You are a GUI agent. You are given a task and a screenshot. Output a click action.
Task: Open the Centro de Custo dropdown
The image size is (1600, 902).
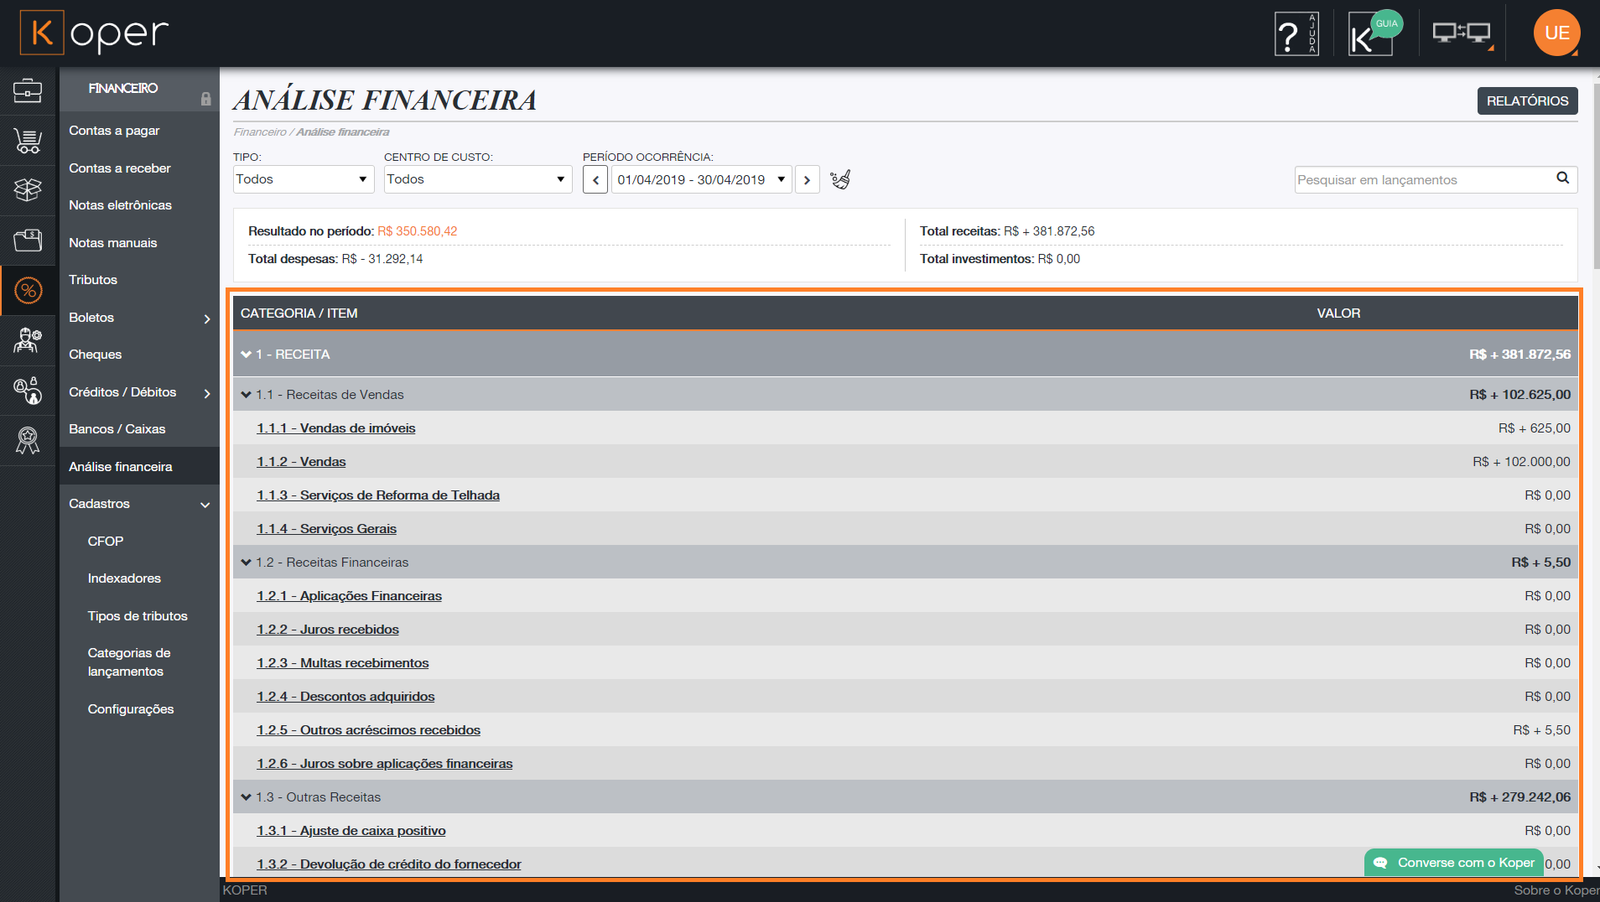477,180
